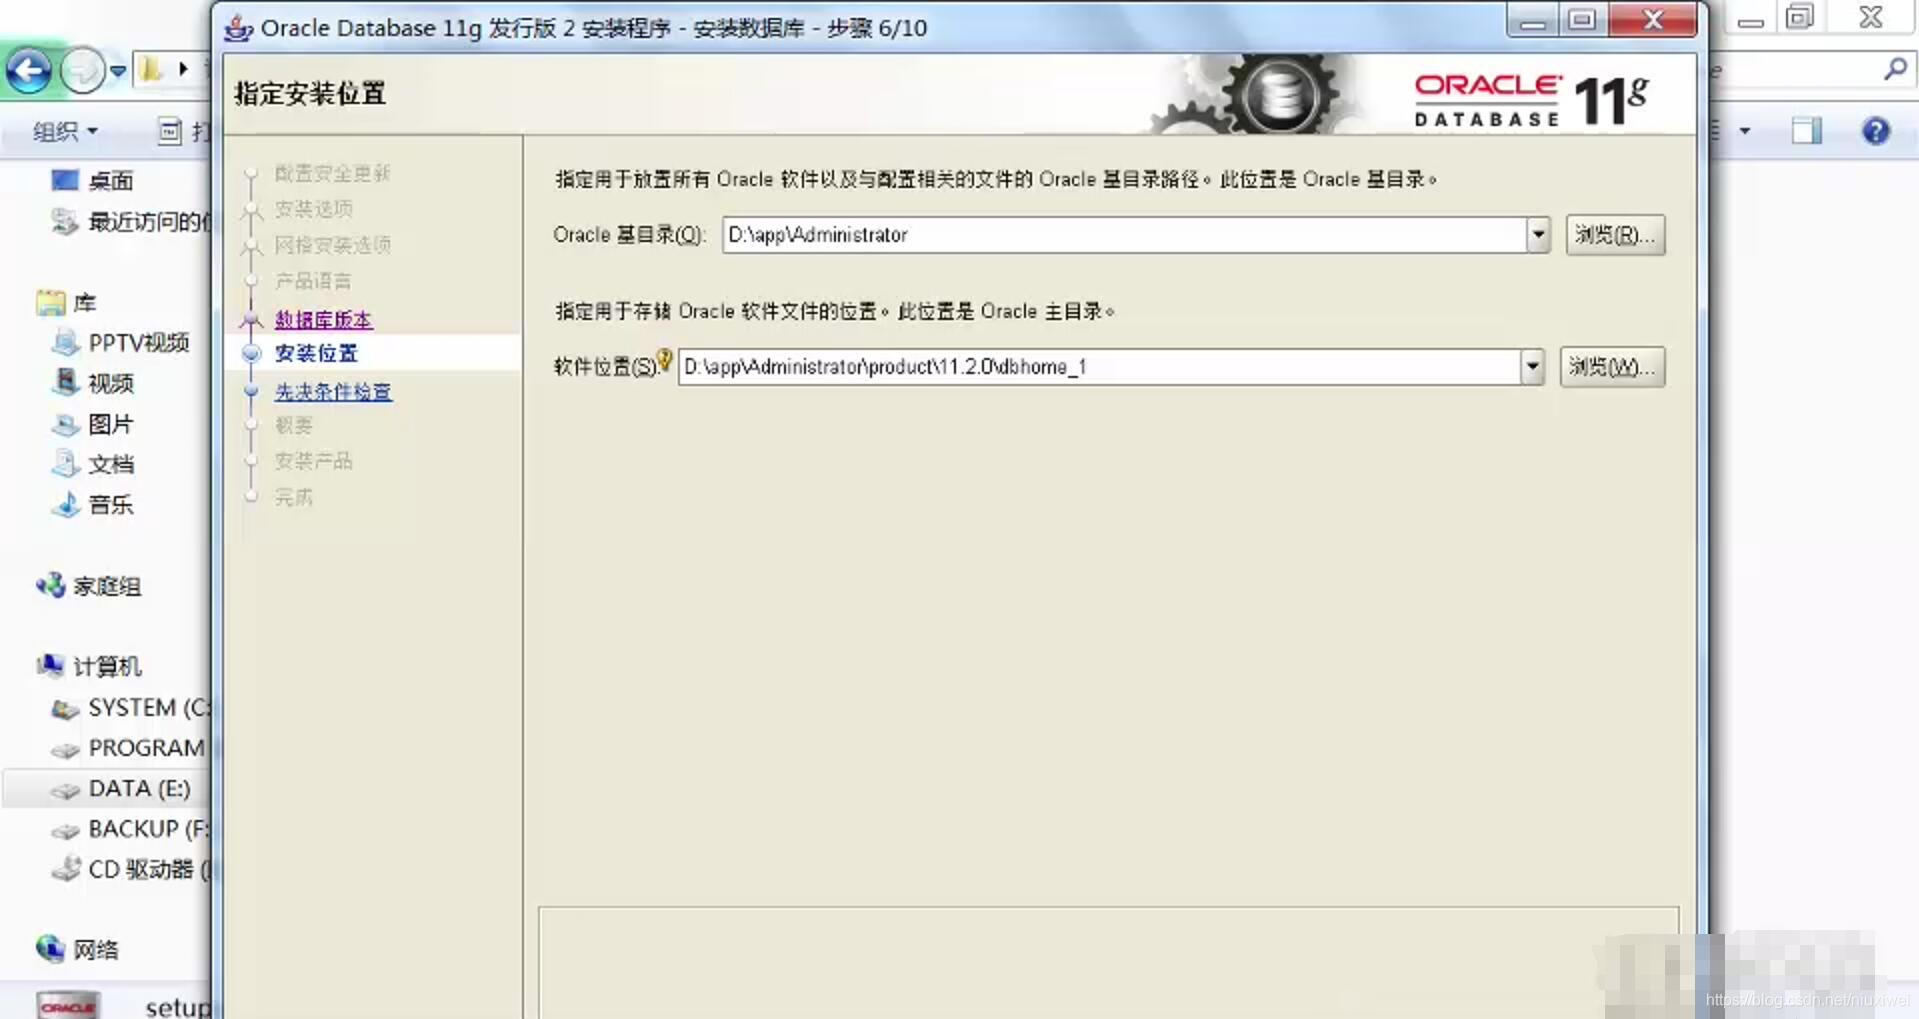The image size is (1919, 1019).
Task: Select 家庭组 in Explorer sidebar
Action: [x=107, y=586]
